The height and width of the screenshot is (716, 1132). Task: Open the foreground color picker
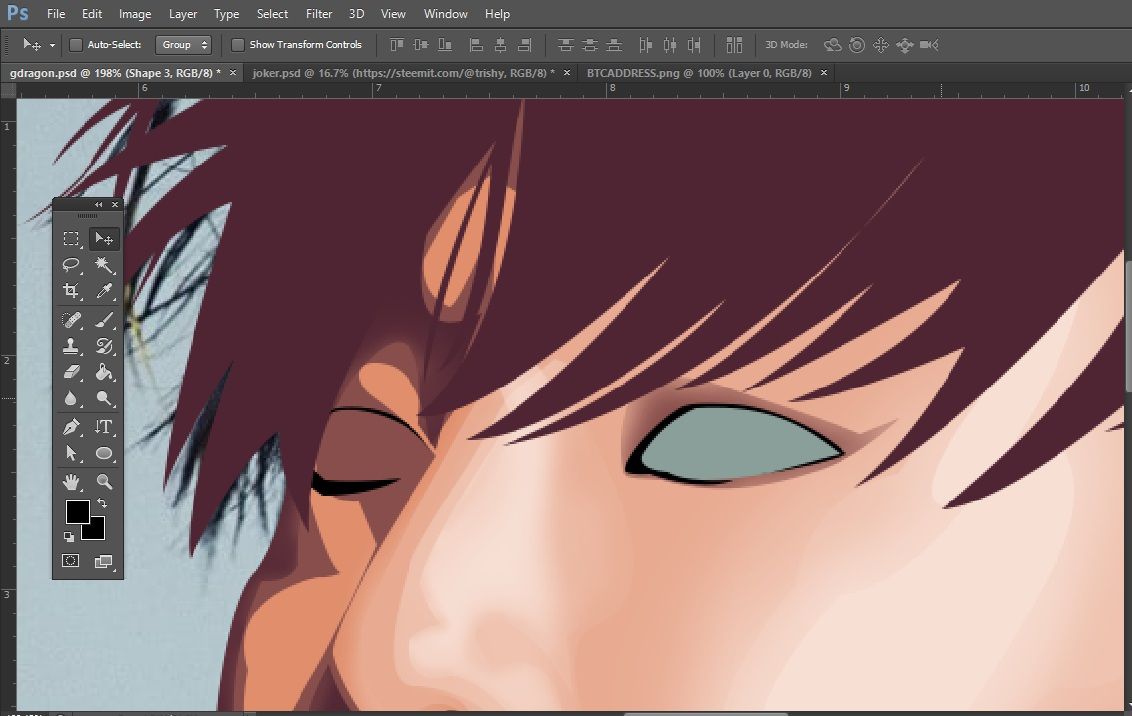[x=77, y=512]
